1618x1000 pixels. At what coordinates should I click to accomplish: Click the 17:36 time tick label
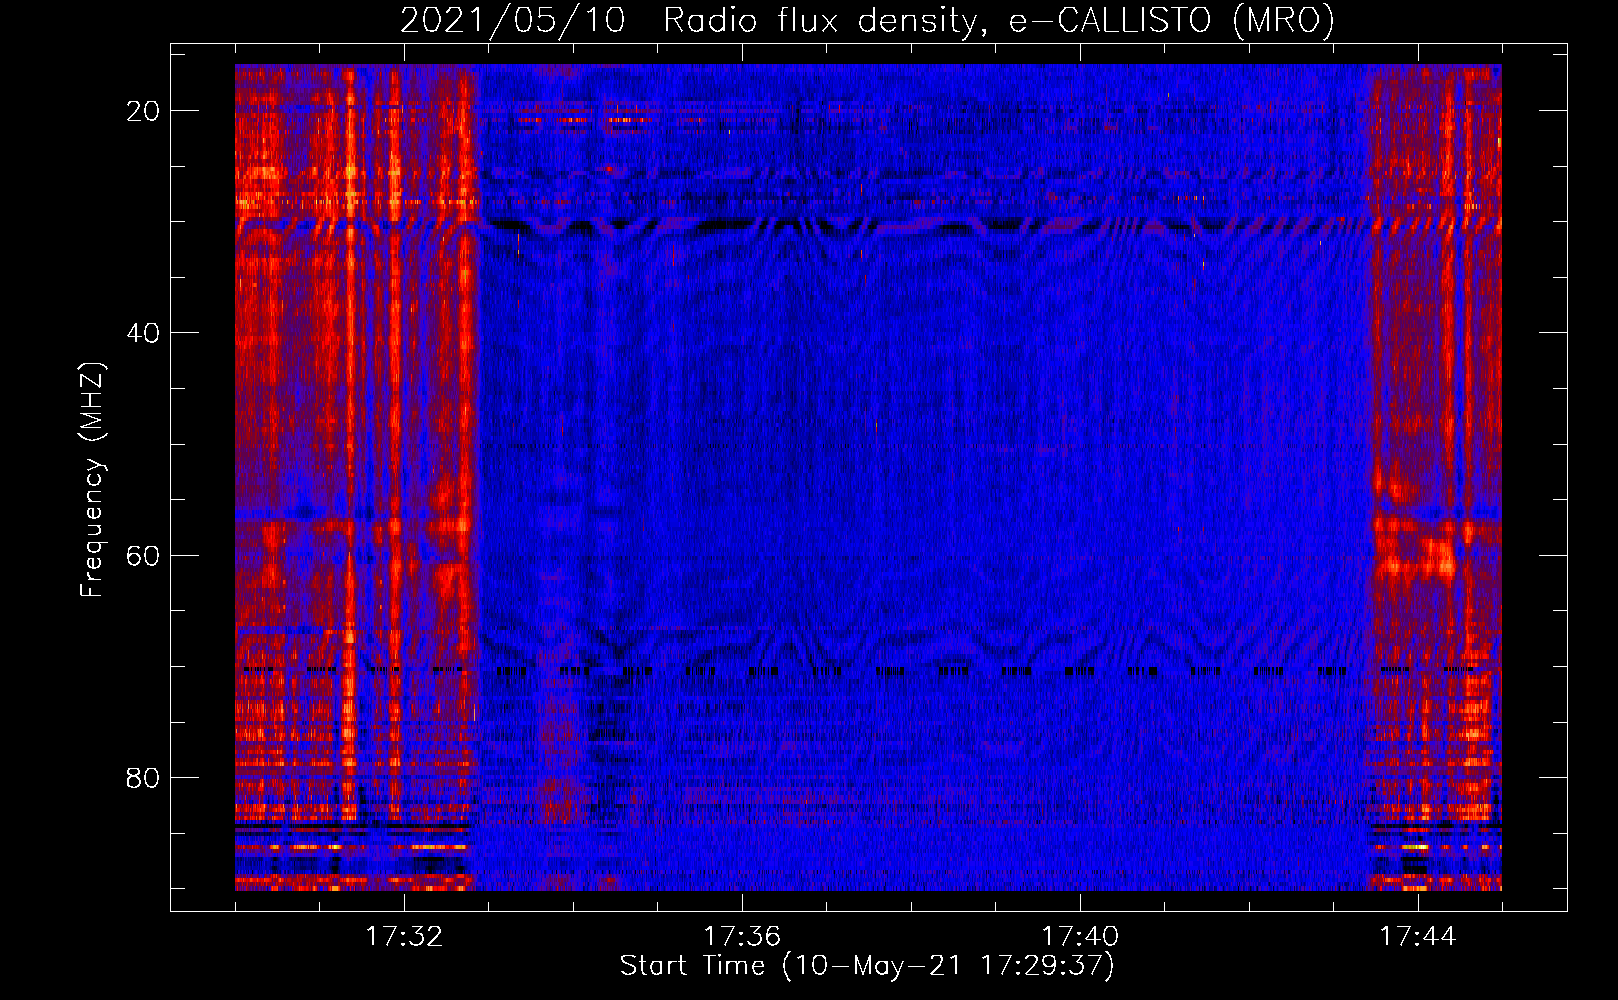pos(742,937)
